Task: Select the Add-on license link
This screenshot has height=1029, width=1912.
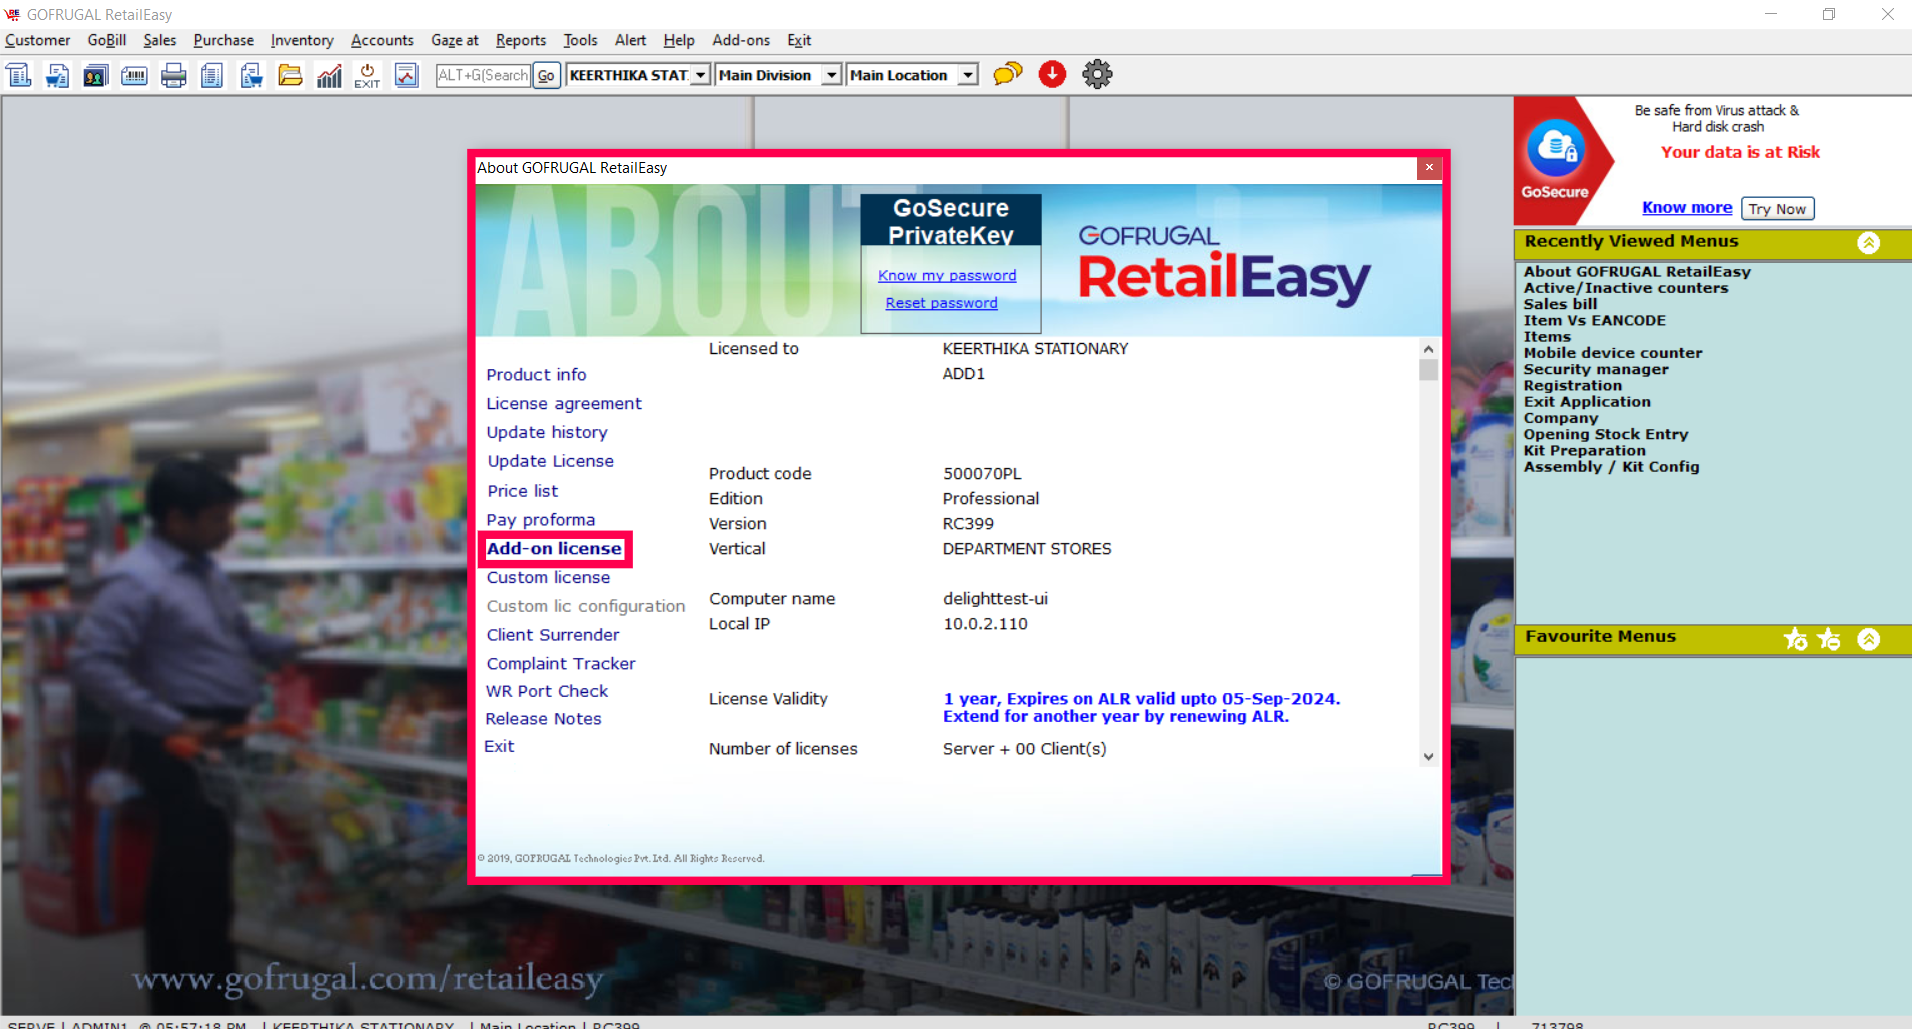Action: pos(554,548)
